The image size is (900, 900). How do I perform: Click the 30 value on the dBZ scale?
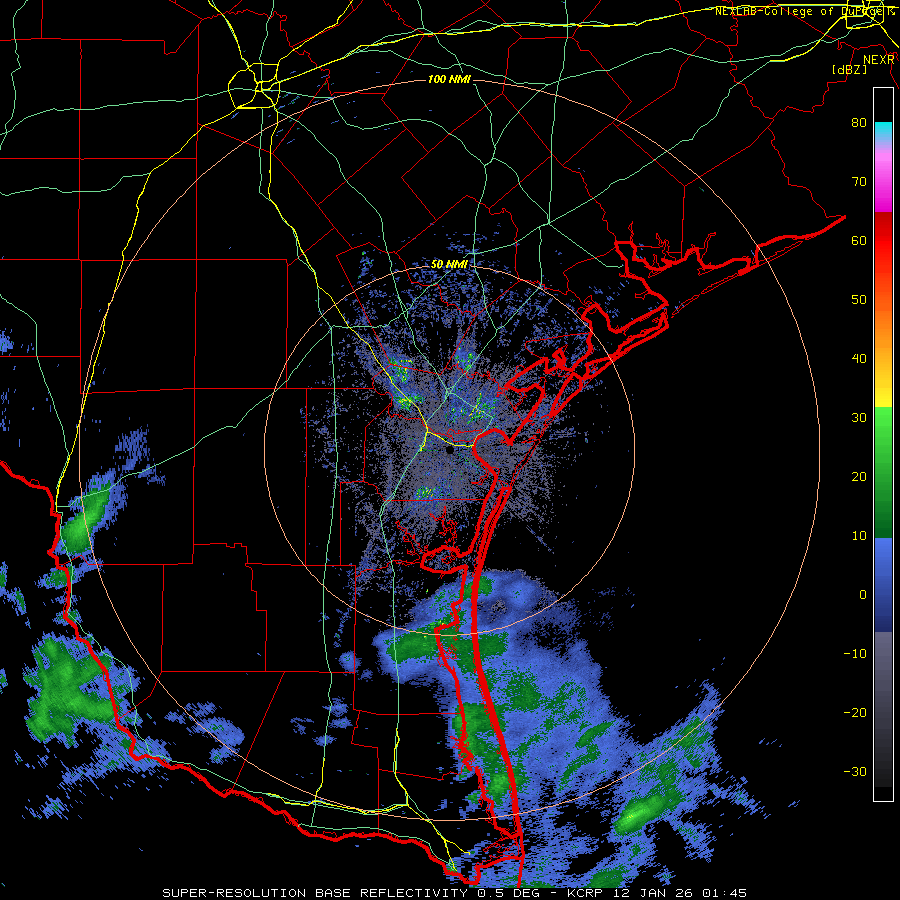click(x=859, y=417)
